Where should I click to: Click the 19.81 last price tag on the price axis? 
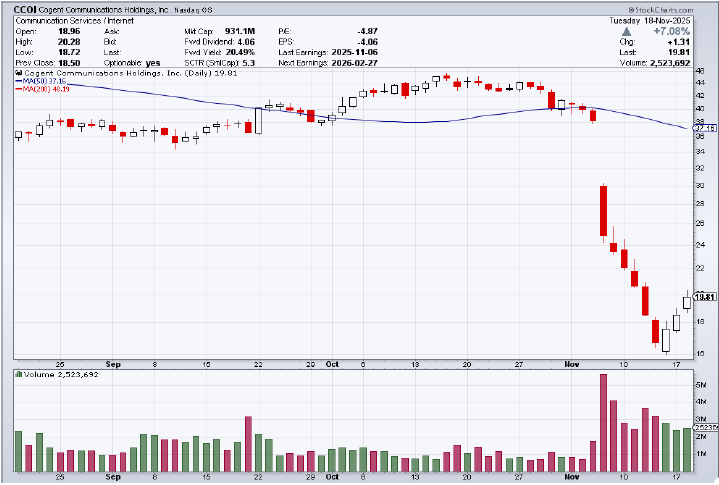click(x=705, y=297)
